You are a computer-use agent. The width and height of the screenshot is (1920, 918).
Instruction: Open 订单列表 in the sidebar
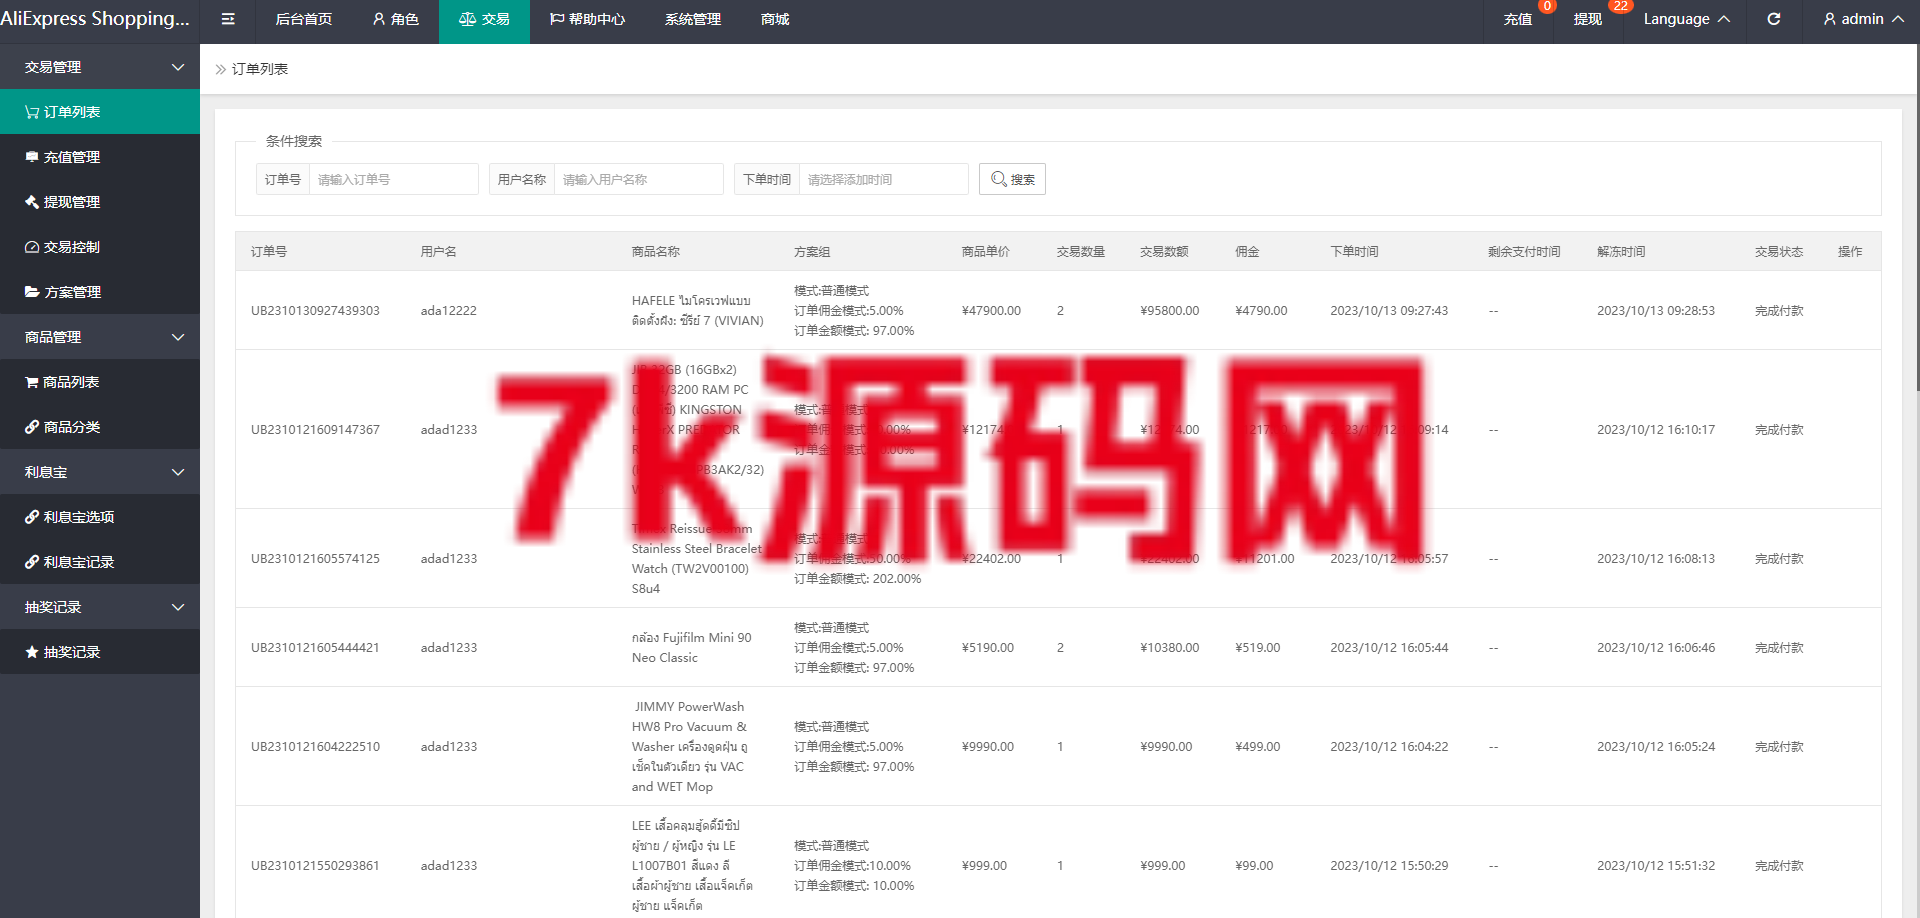coord(100,112)
